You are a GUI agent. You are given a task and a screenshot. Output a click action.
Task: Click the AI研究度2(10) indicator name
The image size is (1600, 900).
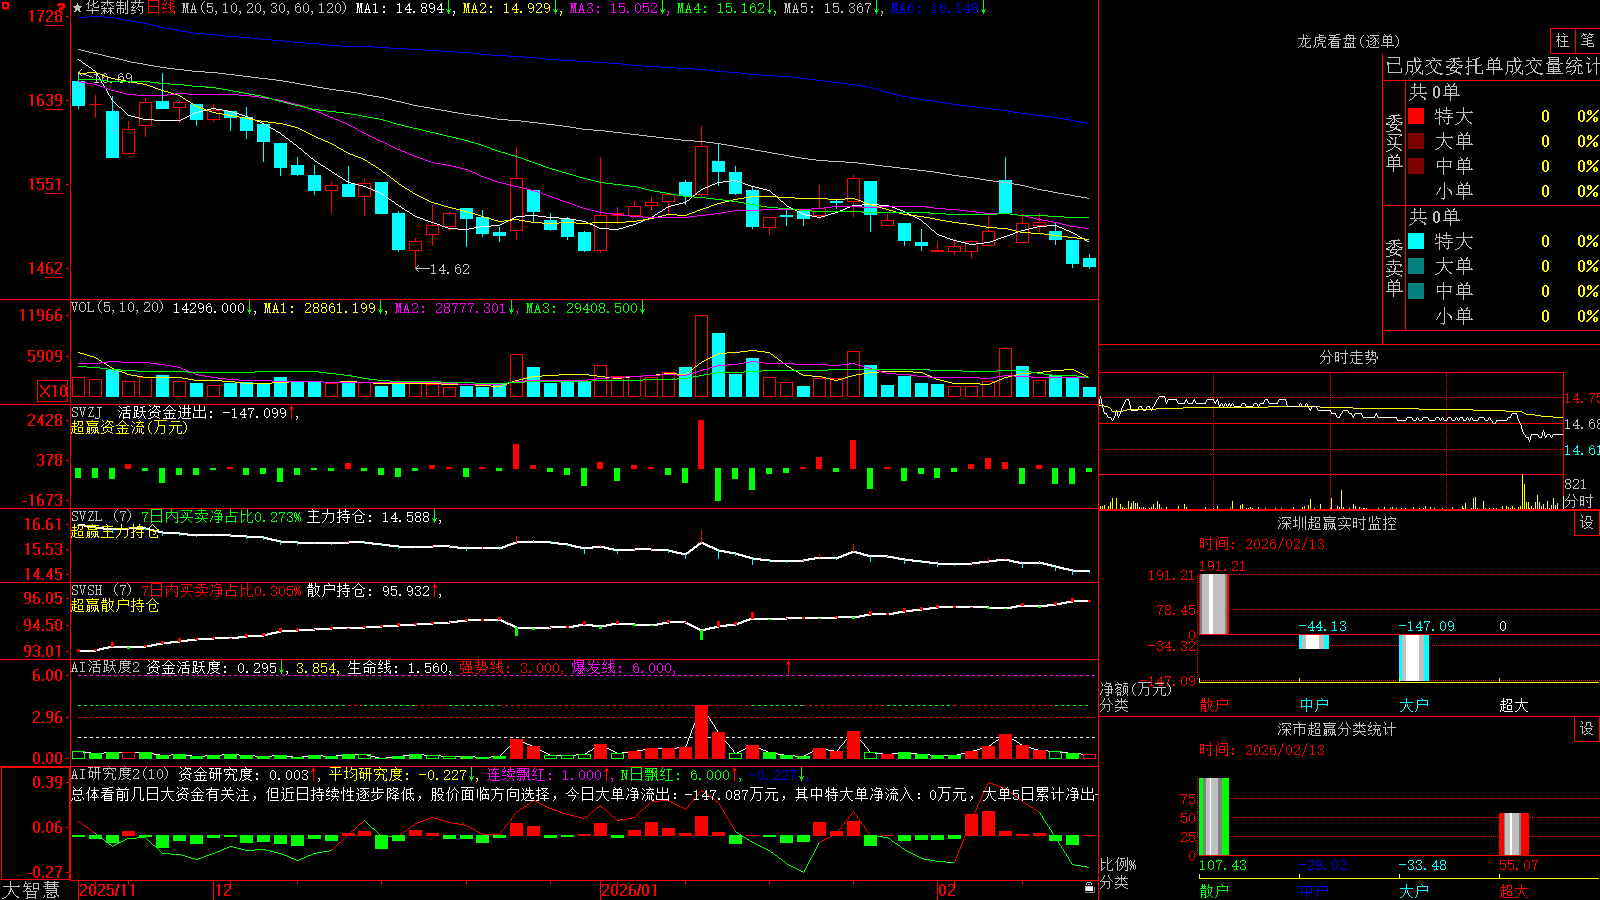pyautogui.click(x=120, y=774)
